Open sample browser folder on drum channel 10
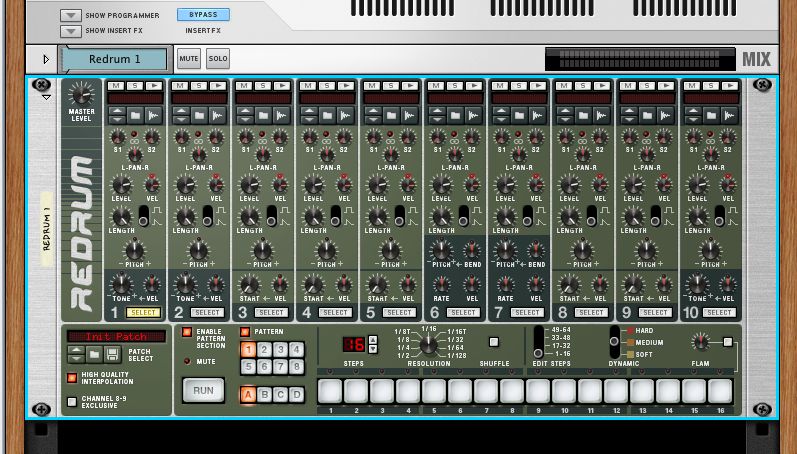Image resolution: width=797 pixels, height=454 pixels. pos(712,116)
